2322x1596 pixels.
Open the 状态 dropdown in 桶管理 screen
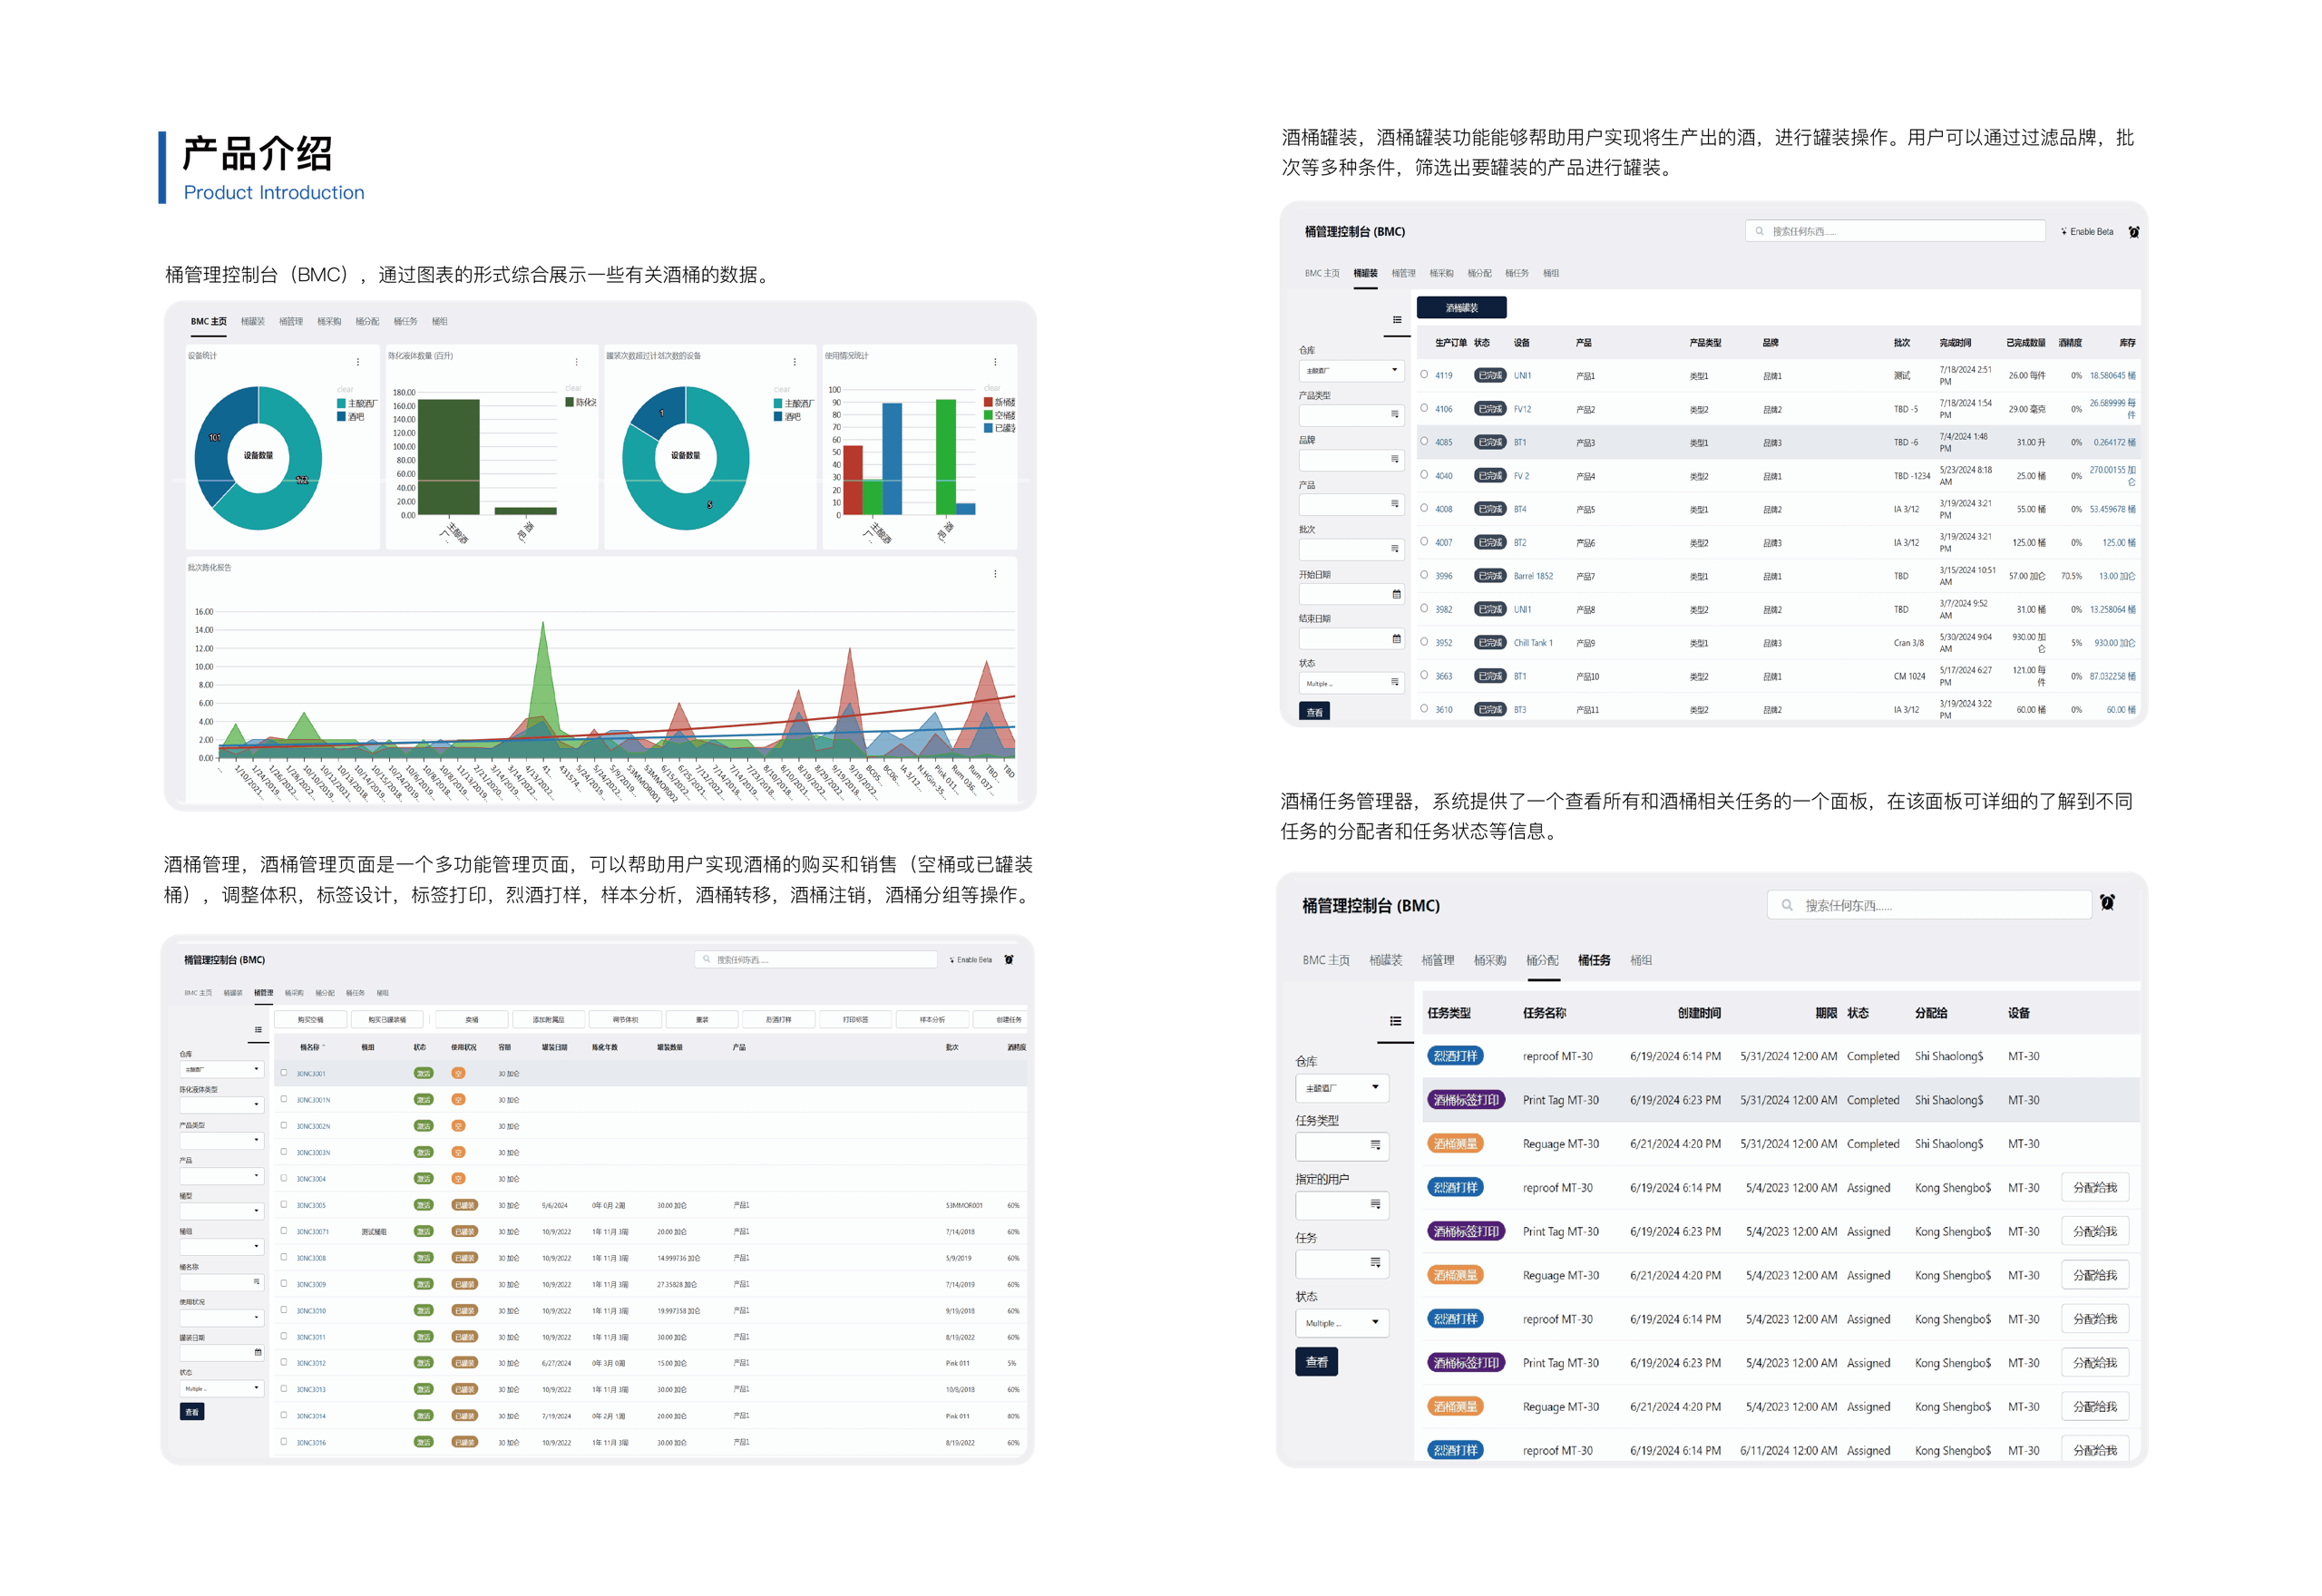tap(221, 1389)
